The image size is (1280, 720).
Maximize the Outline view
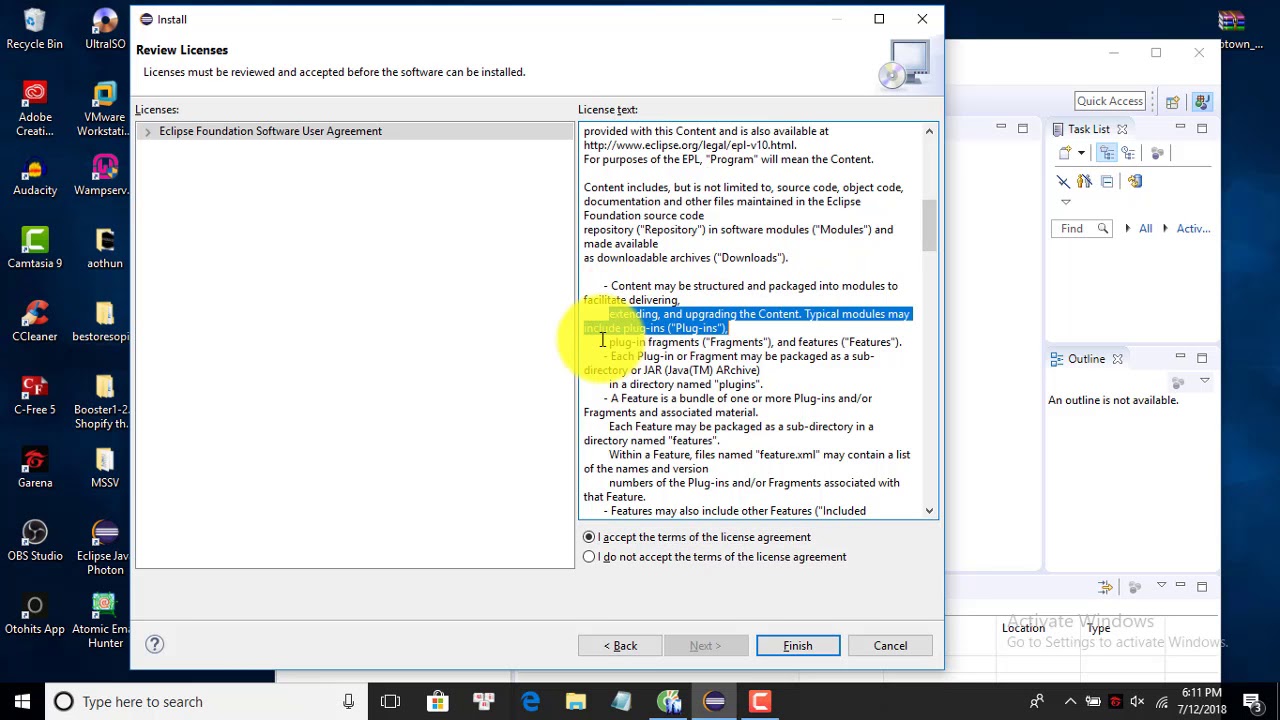[1202, 358]
